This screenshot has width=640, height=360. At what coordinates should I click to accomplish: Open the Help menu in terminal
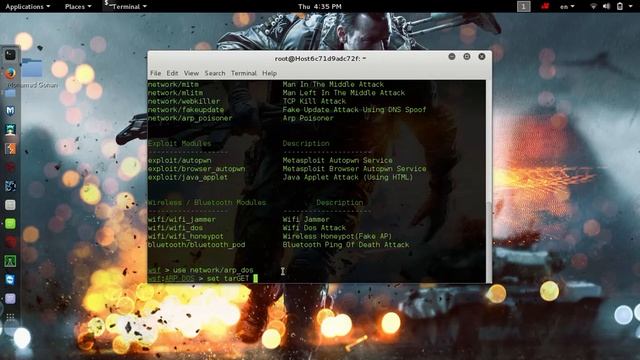pyautogui.click(x=269, y=73)
